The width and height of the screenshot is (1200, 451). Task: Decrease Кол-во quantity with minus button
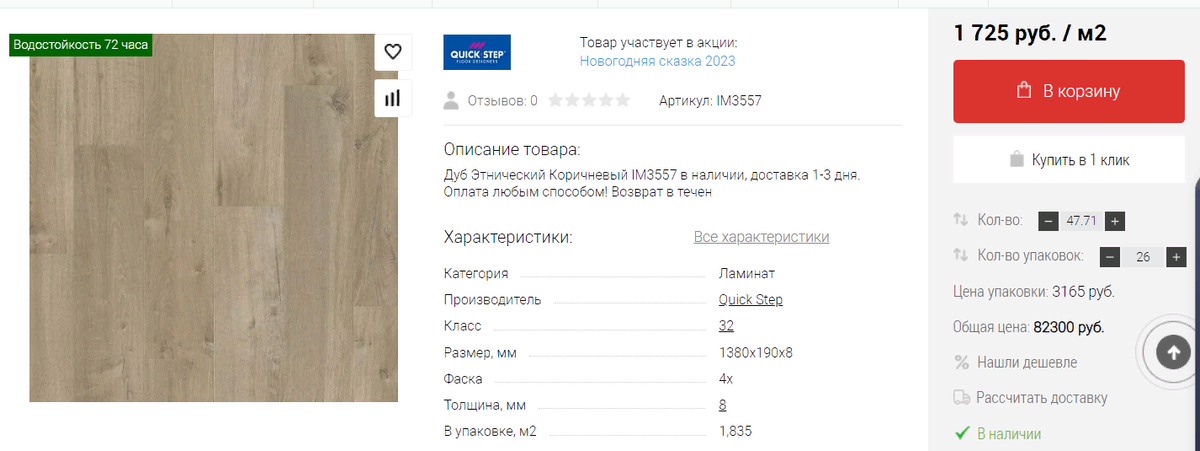click(1048, 221)
